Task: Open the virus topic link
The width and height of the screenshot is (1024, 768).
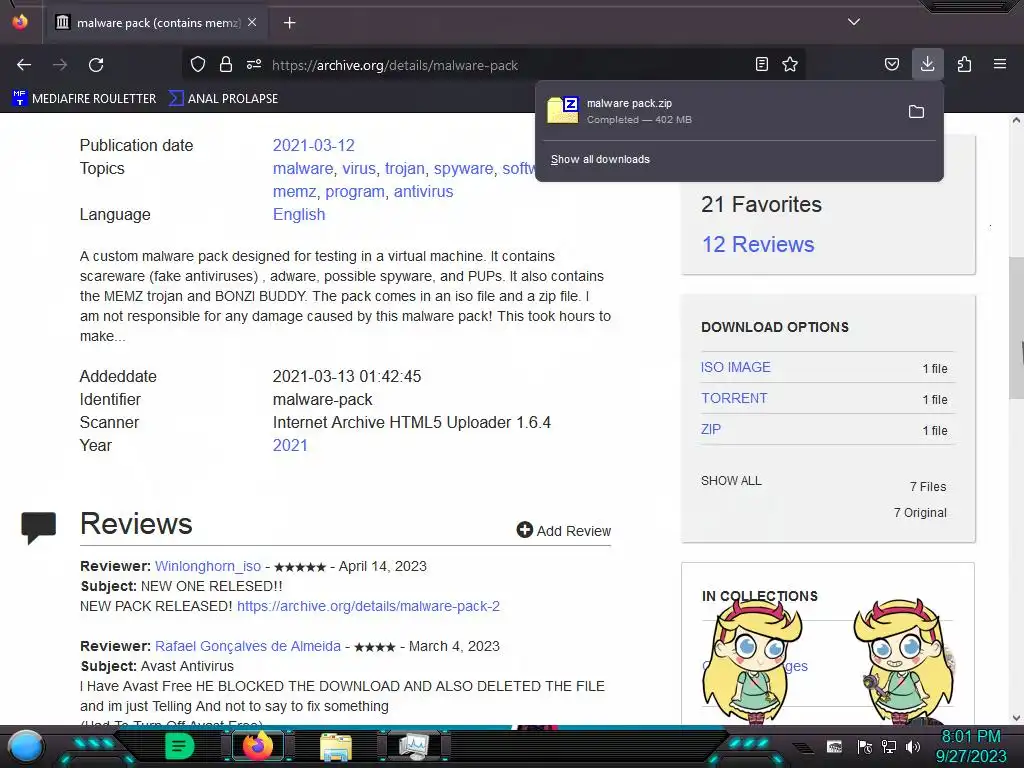Action: click(359, 168)
